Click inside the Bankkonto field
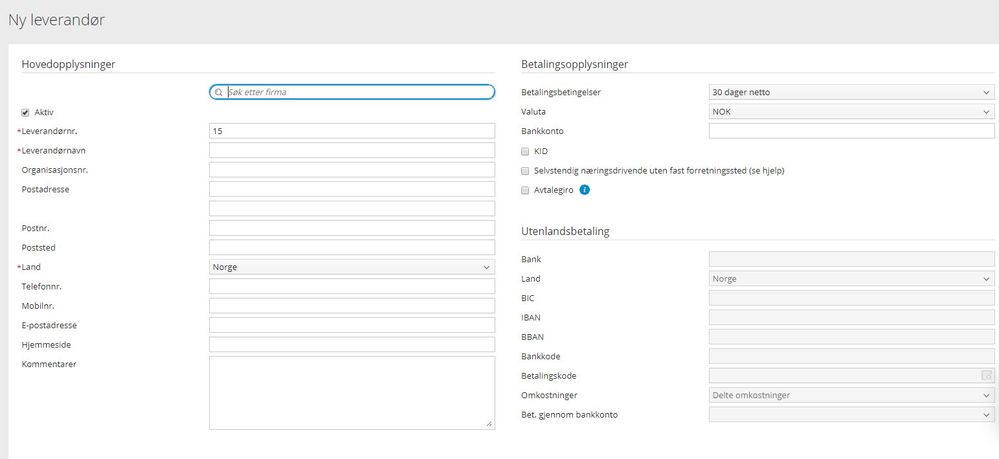Viewport: 999px width, 459px height. (851, 131)
